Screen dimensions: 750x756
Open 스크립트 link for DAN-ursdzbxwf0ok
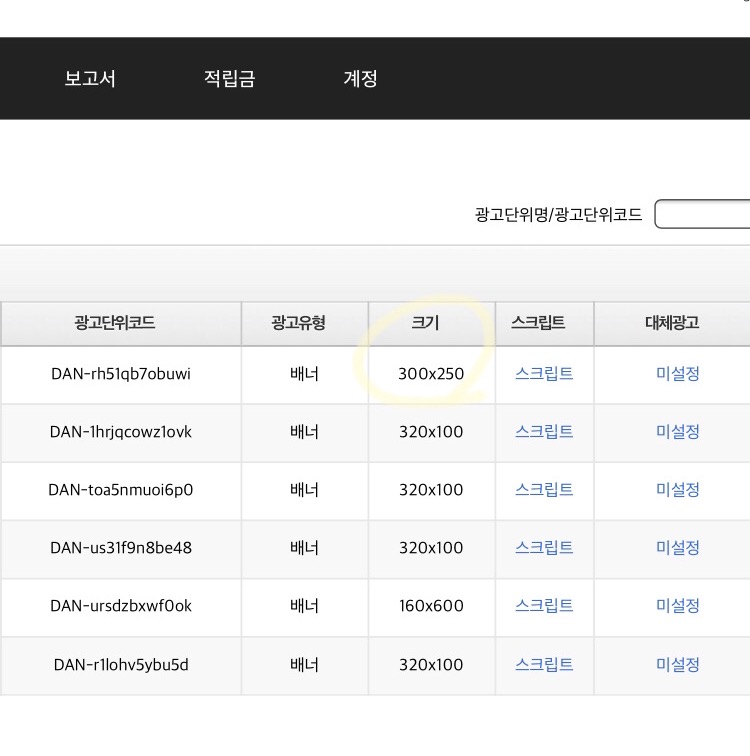coord(544,606)
